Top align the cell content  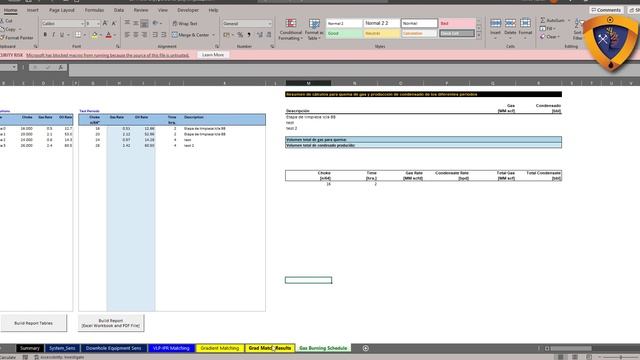[127, 23]
